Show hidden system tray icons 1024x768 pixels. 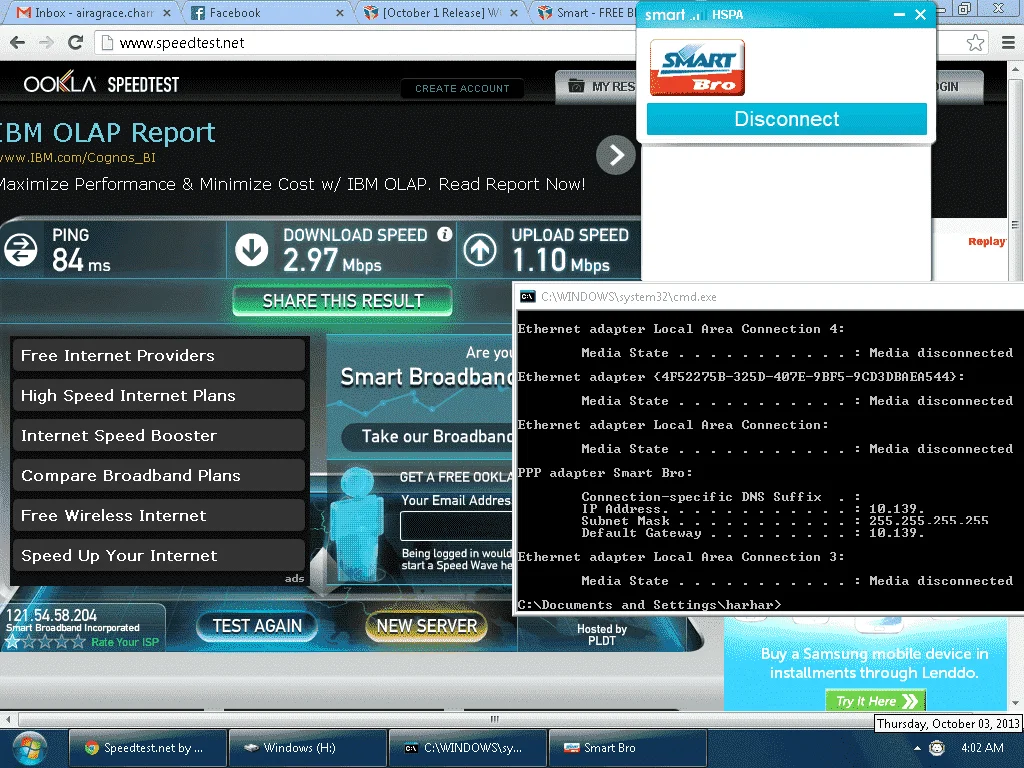coord(917,748)
